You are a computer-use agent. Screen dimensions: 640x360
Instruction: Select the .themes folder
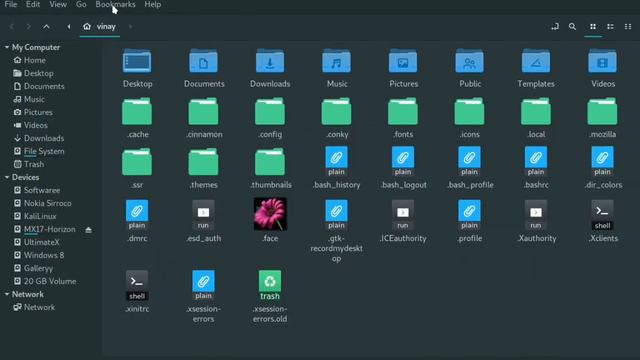tap(203, 162)
